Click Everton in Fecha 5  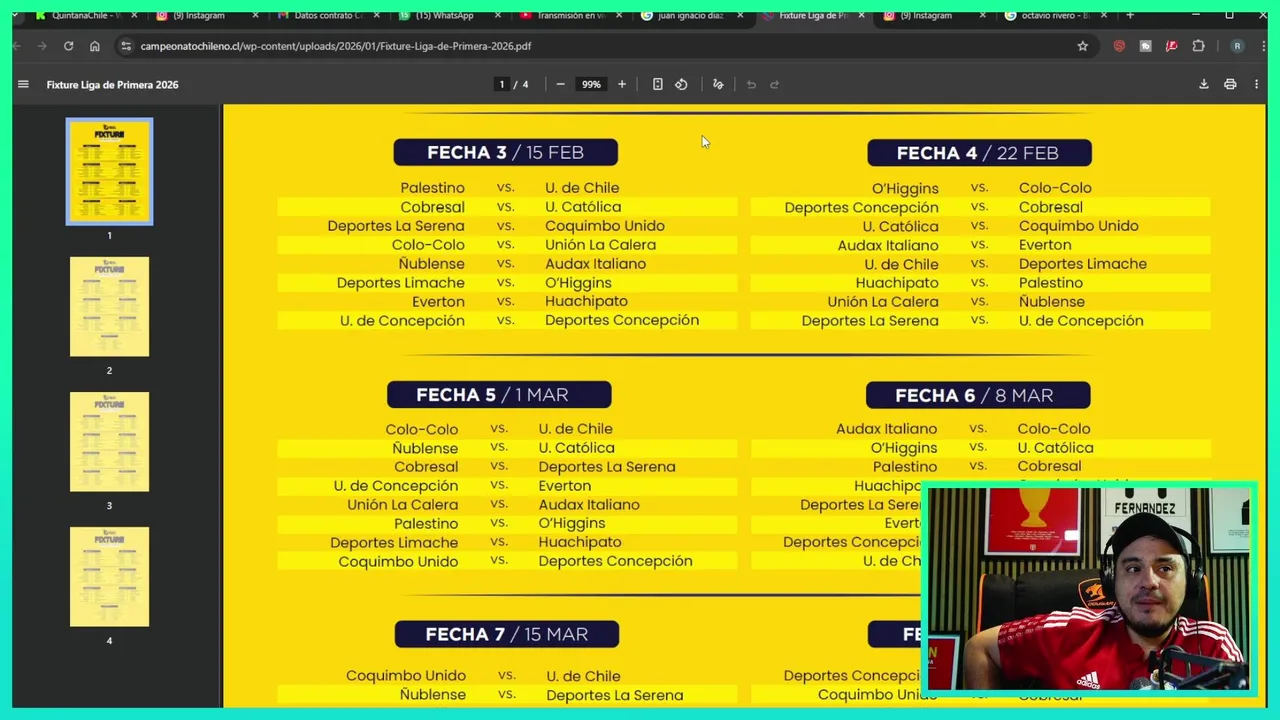point(565,485)
